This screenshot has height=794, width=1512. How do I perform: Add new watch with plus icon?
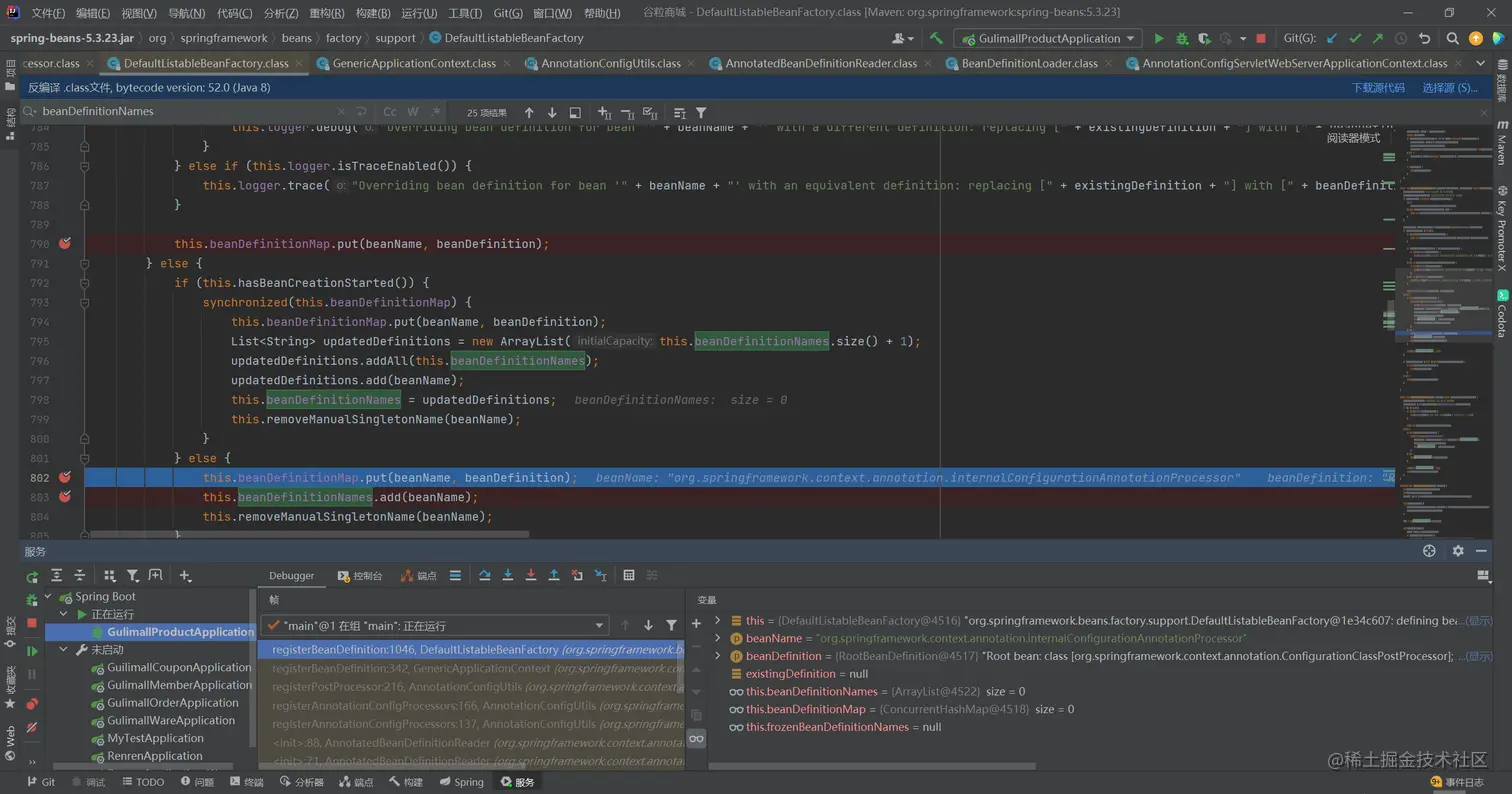click(697, 624)
